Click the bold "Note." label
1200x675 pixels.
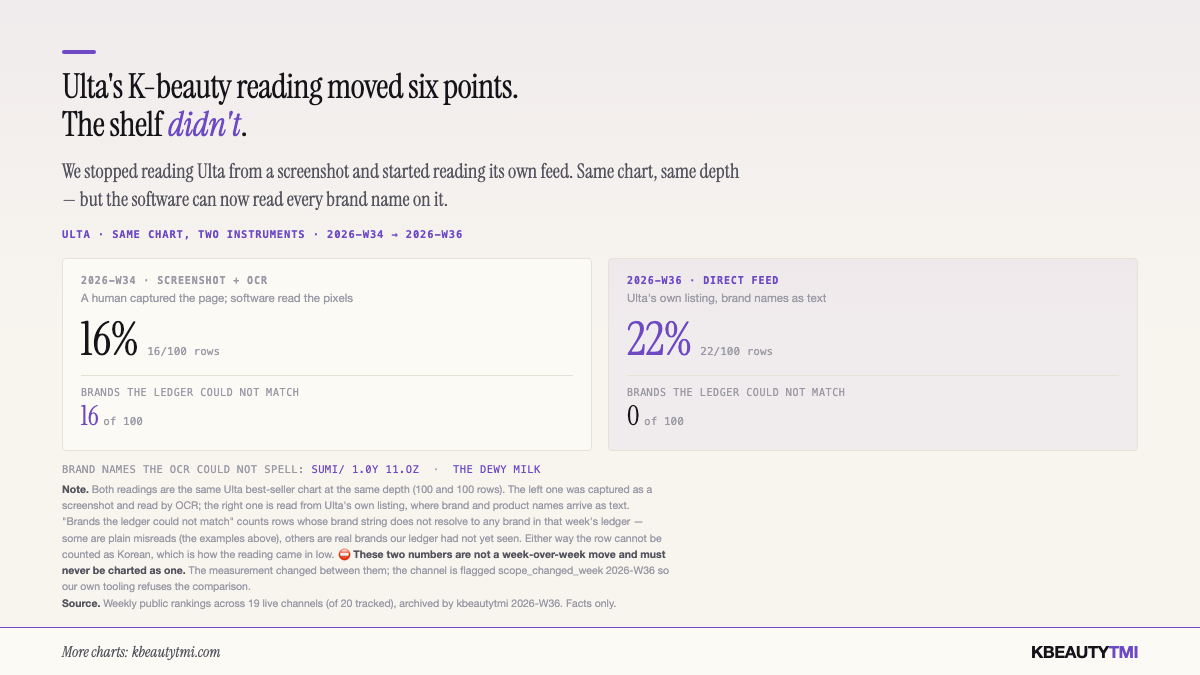pyautogui.click(x=75, y=489)
